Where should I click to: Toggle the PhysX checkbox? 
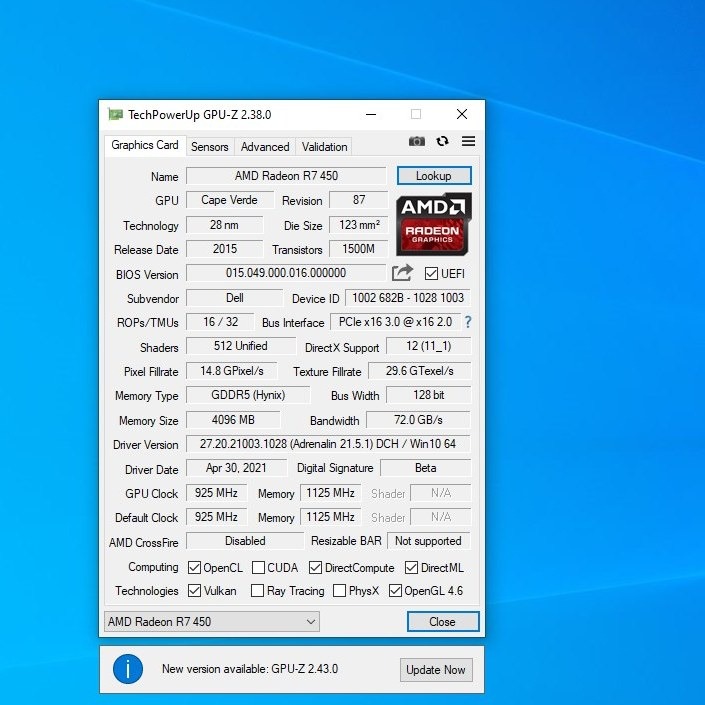click(x=340, y=591)
